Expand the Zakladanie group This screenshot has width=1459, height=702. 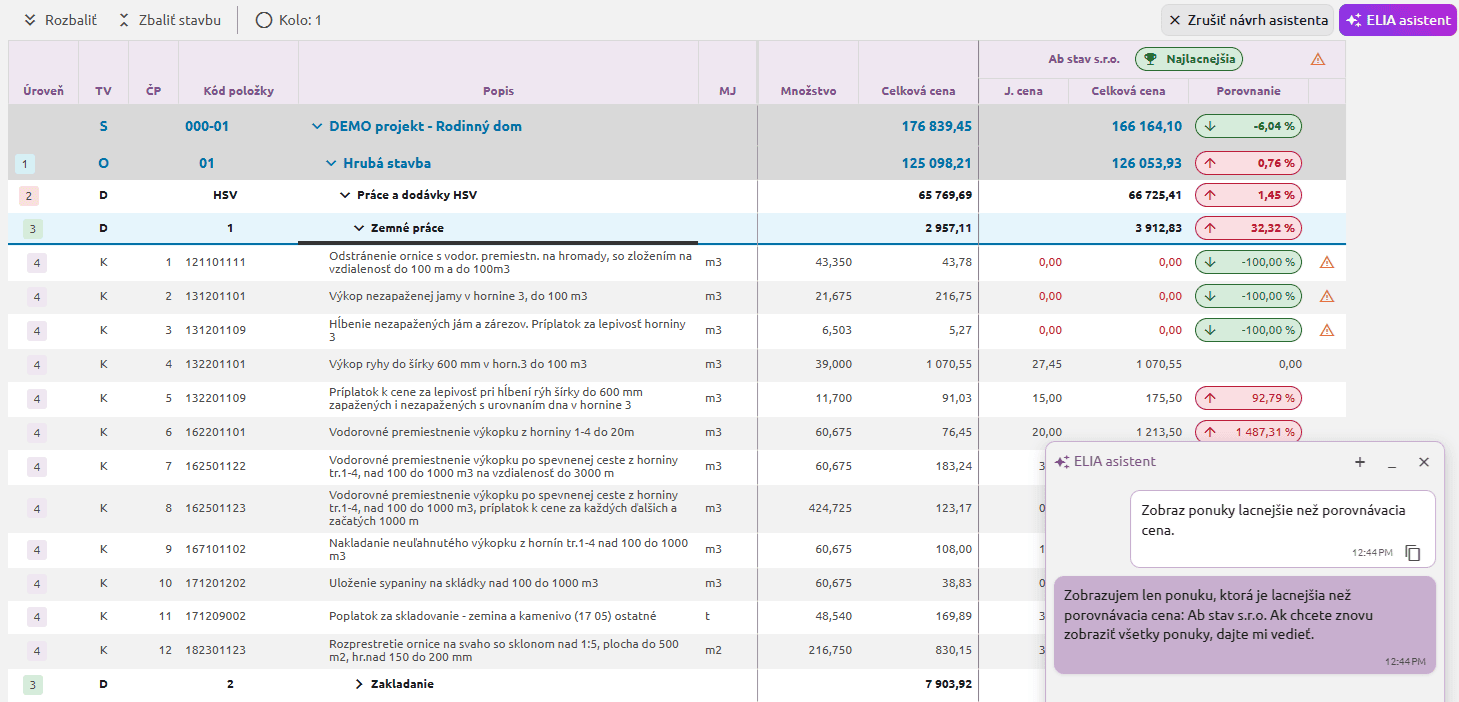pyautogui.click(x=359, y=684)
